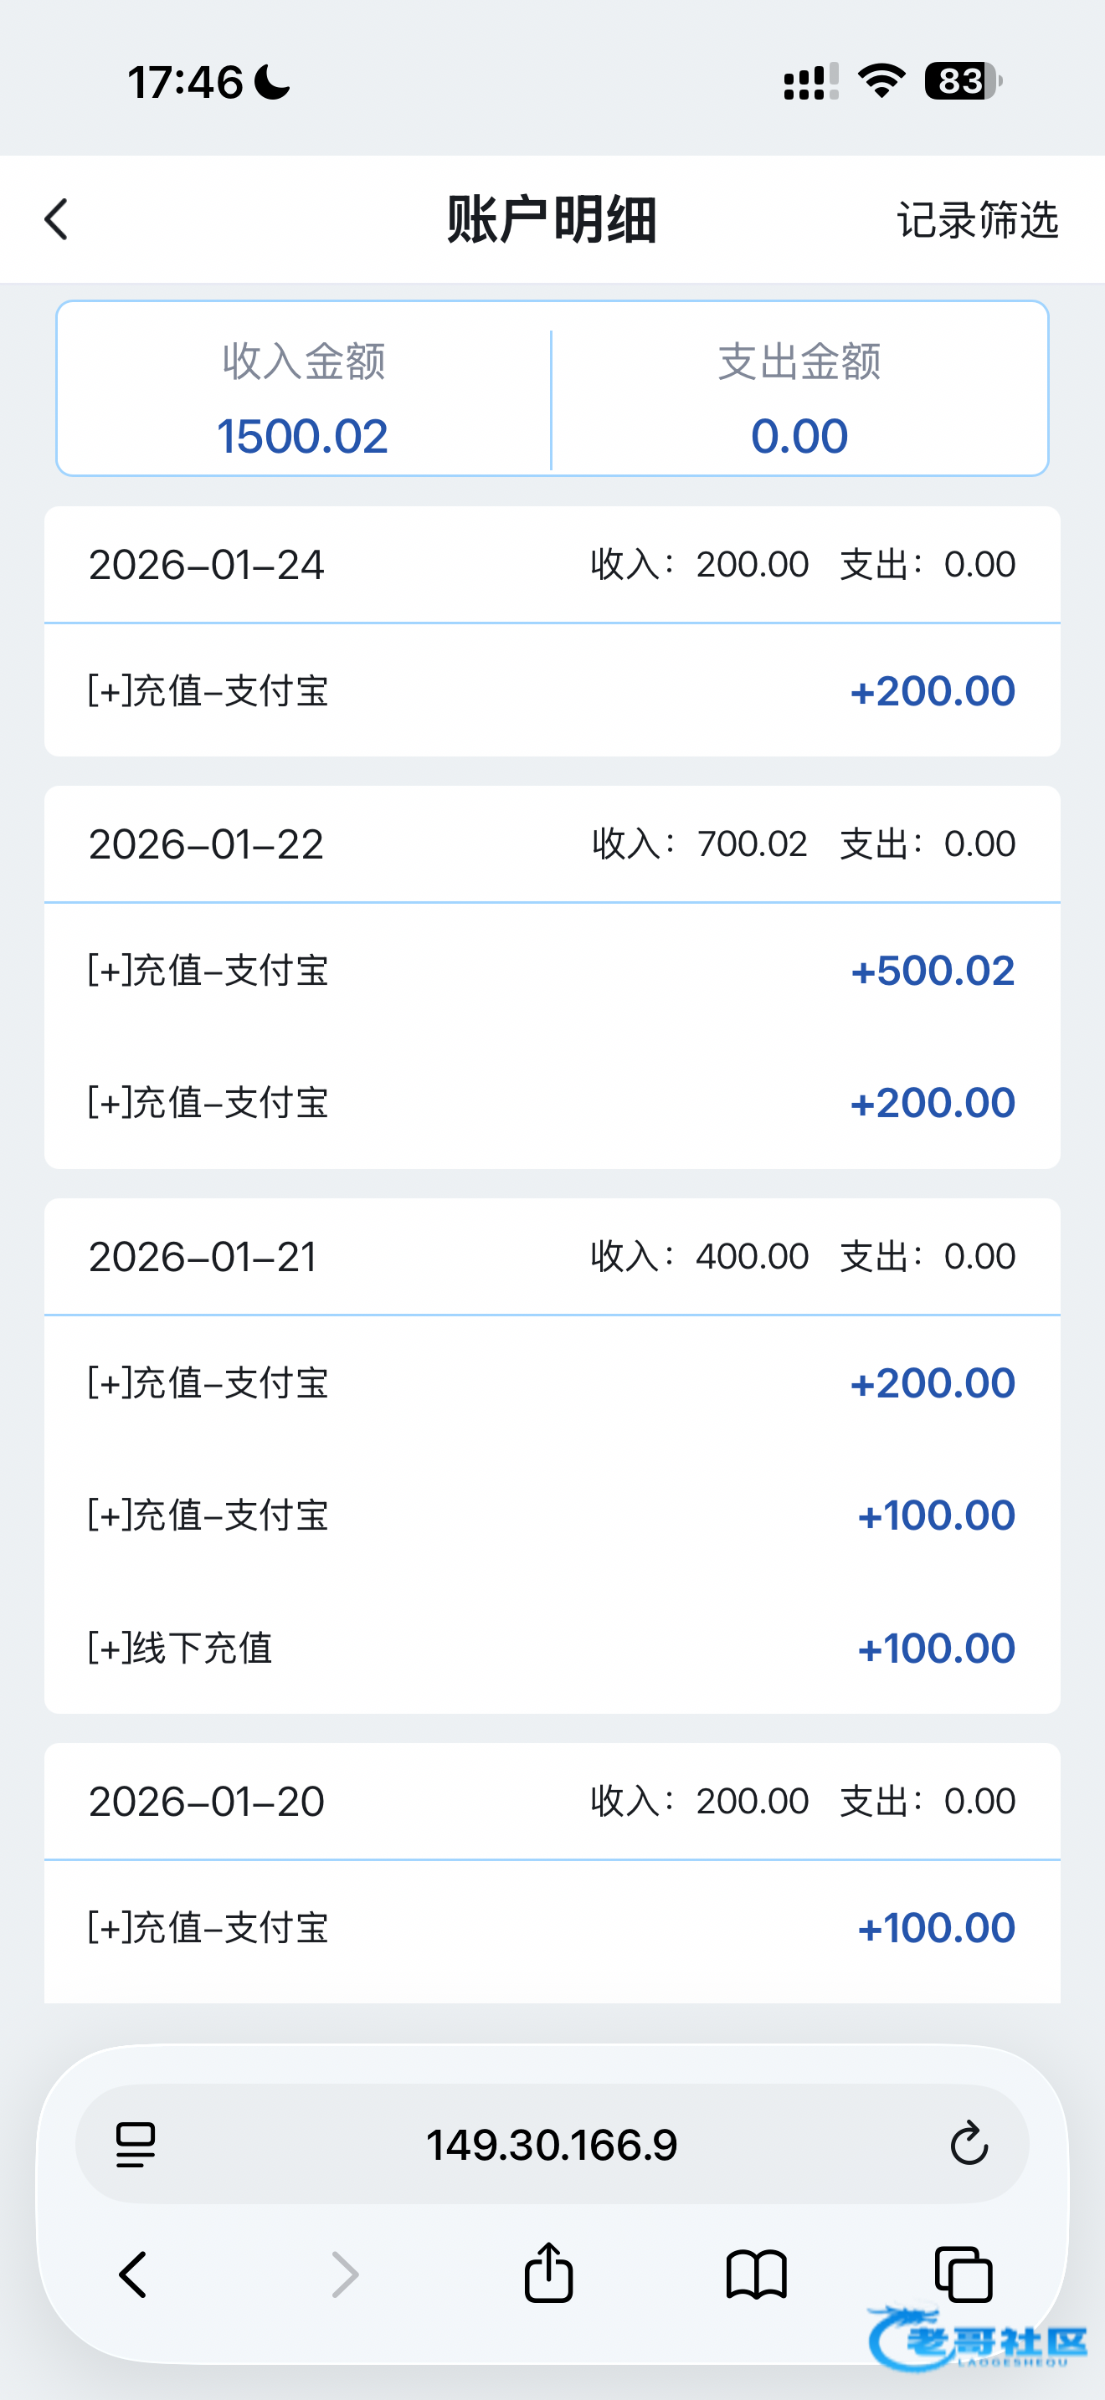Tap the Safari page menu icon
Viewport: 1105px width, 2400px height.
[135, 2145]
